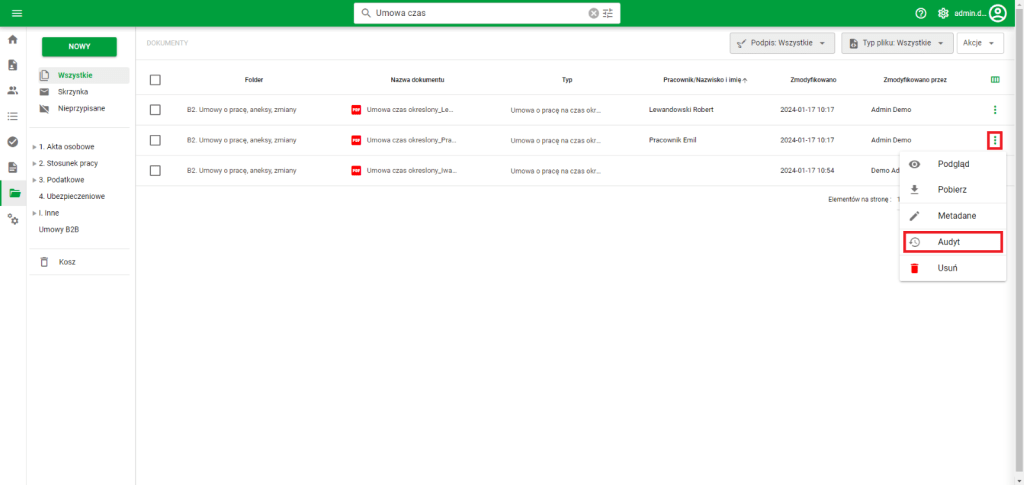Open the Typ pliku: Wszystkie dropdown
This screenshot has height=485, width=1024.
[x=896, y=43]
